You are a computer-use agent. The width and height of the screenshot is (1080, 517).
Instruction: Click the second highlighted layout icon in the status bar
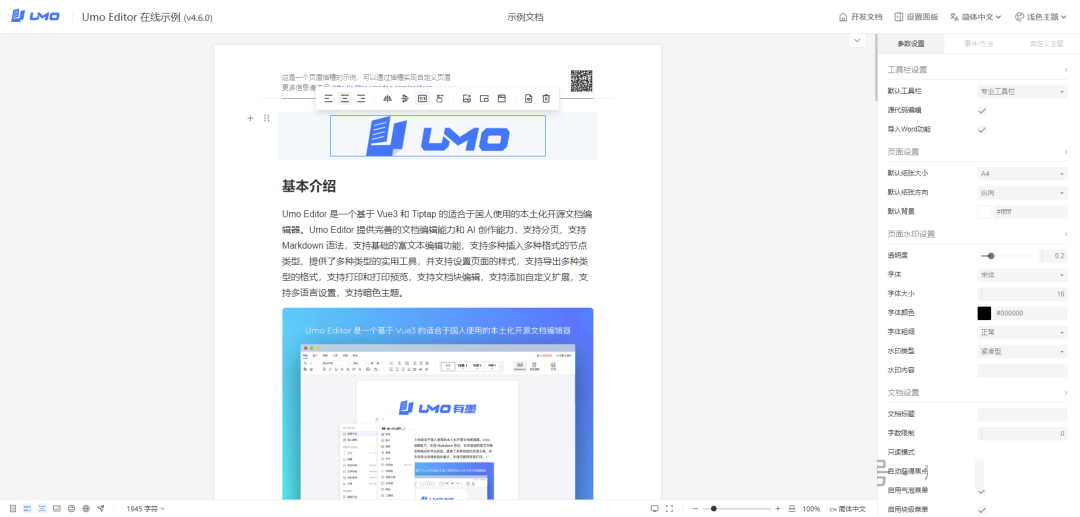tap(28, 509)
